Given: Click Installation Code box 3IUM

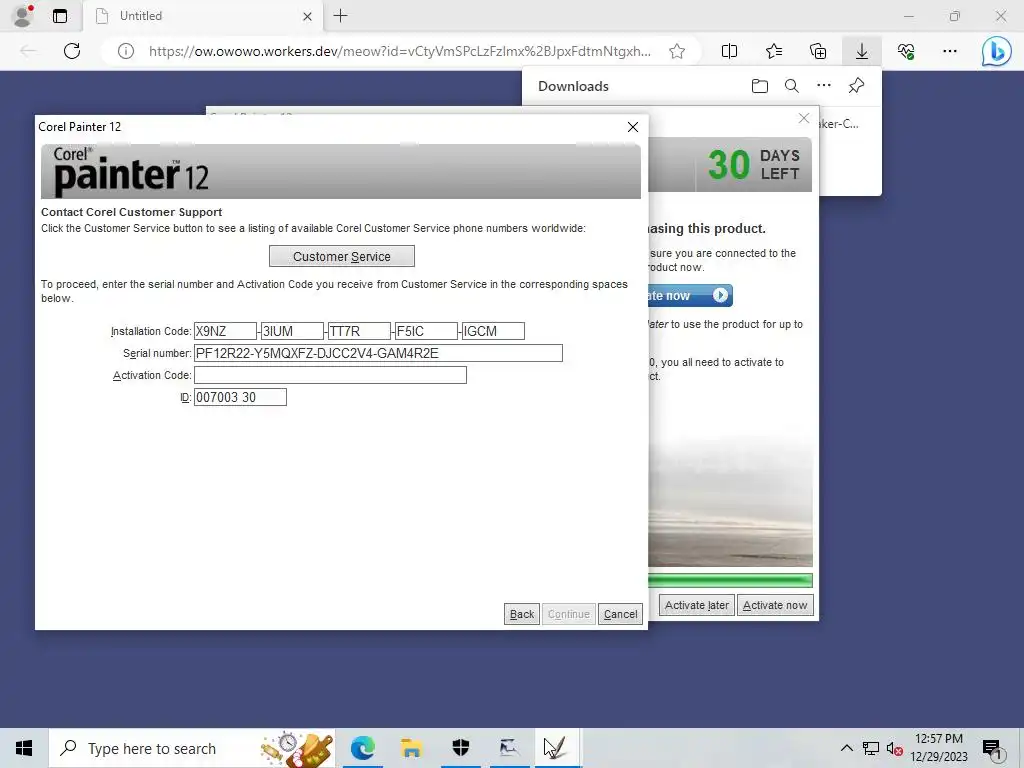Looking at the screenshot, I should pyautogui.click(x=293, y=331).
